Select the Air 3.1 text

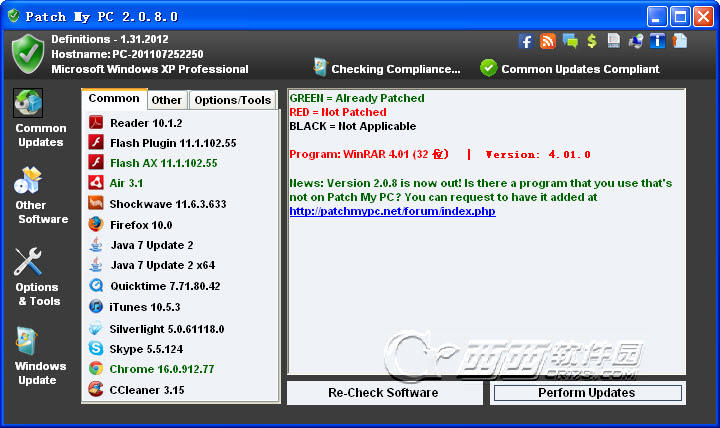126,183
